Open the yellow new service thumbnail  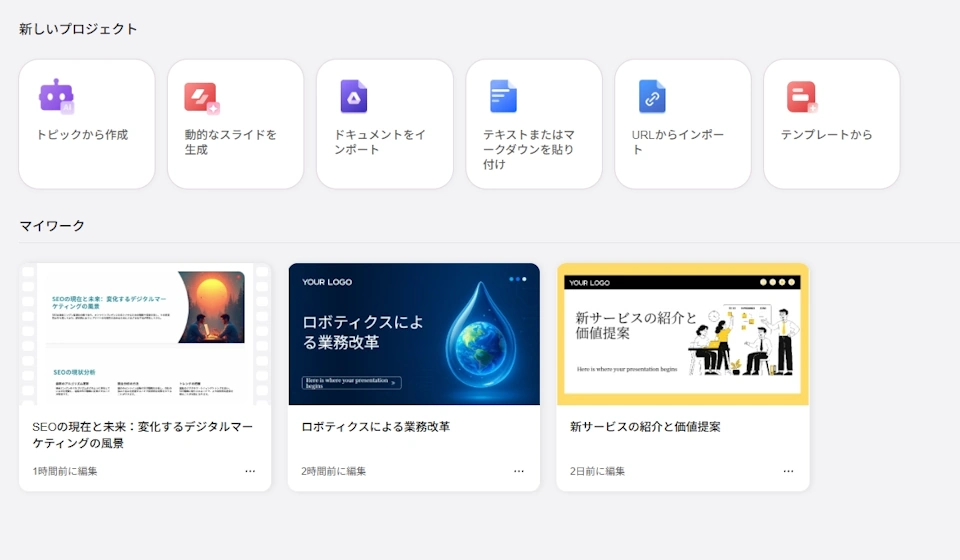point(683,334)
